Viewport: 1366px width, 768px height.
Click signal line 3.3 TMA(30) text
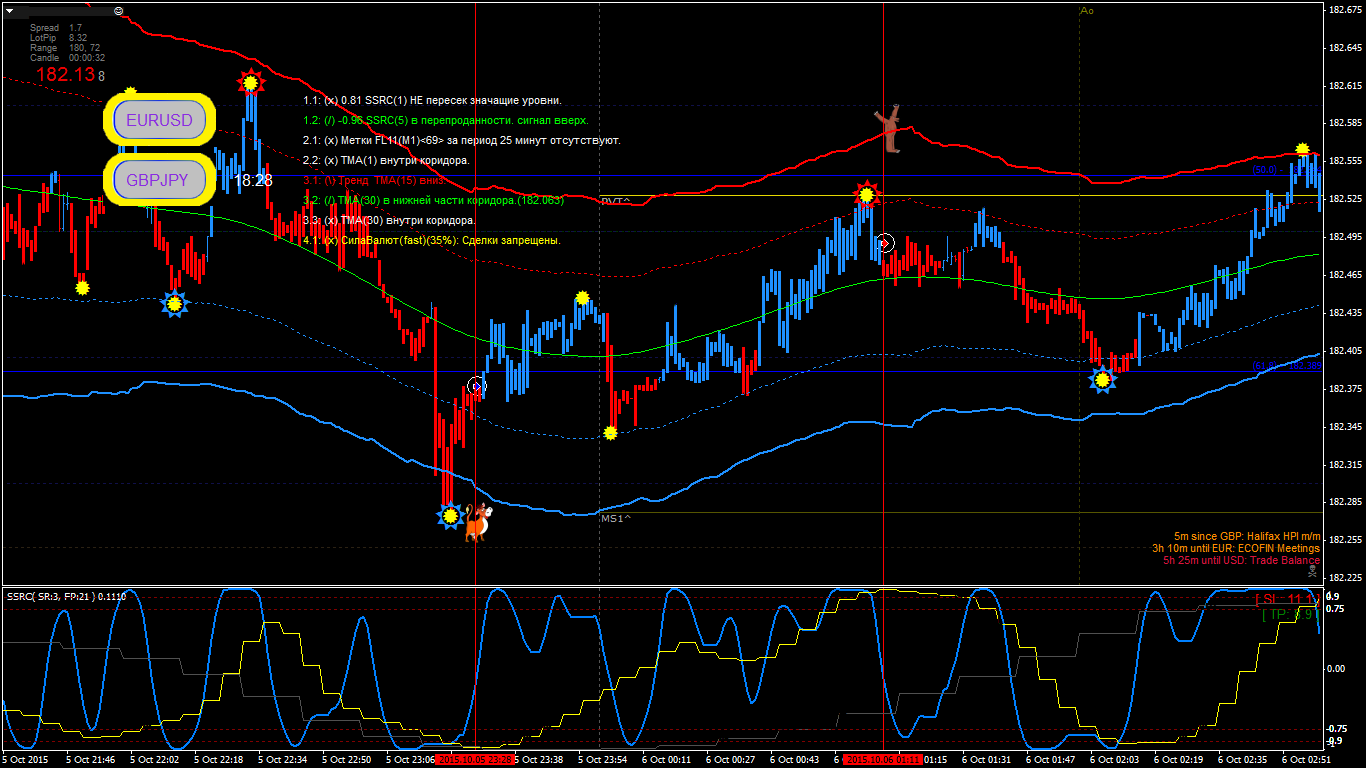(389, 220)
